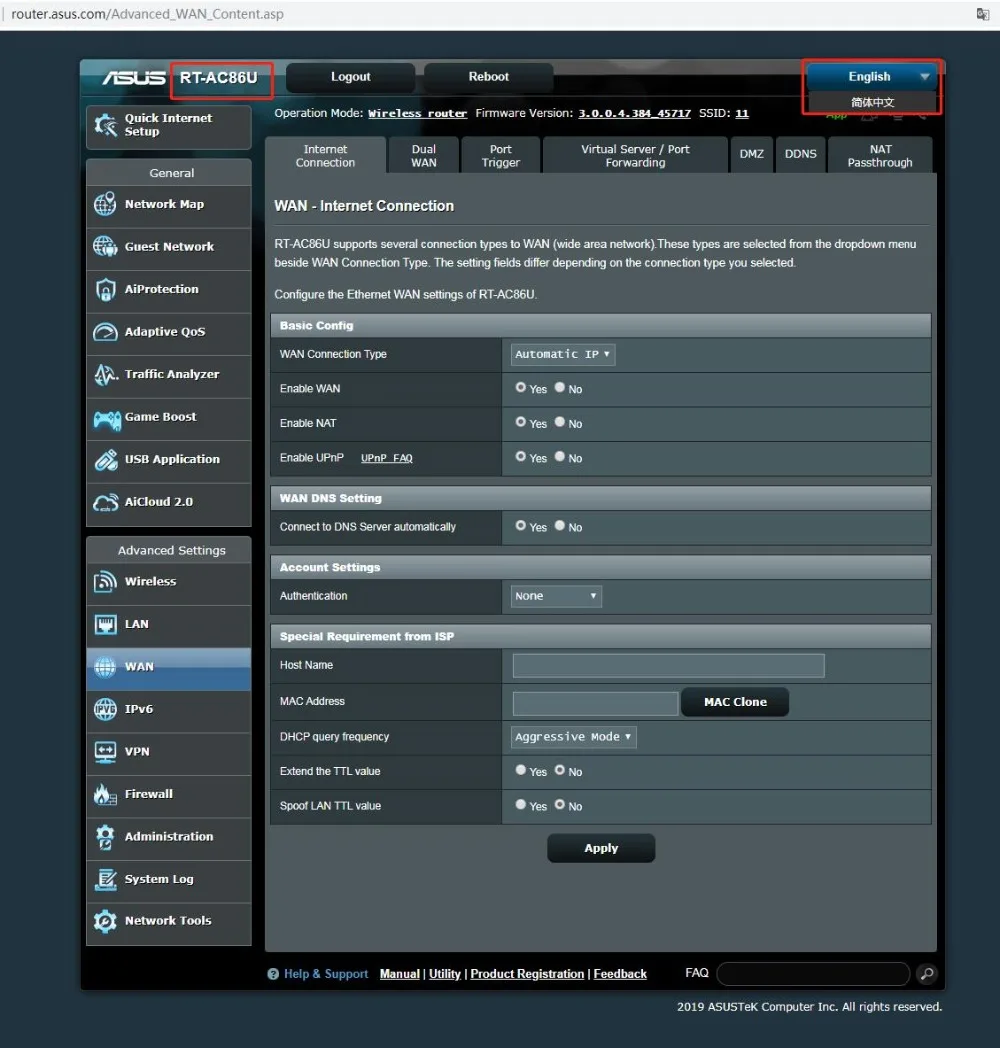Click the FAQ search input field
The width and height of the screenshot is (1000, 1048).
[x=813, y=974]
